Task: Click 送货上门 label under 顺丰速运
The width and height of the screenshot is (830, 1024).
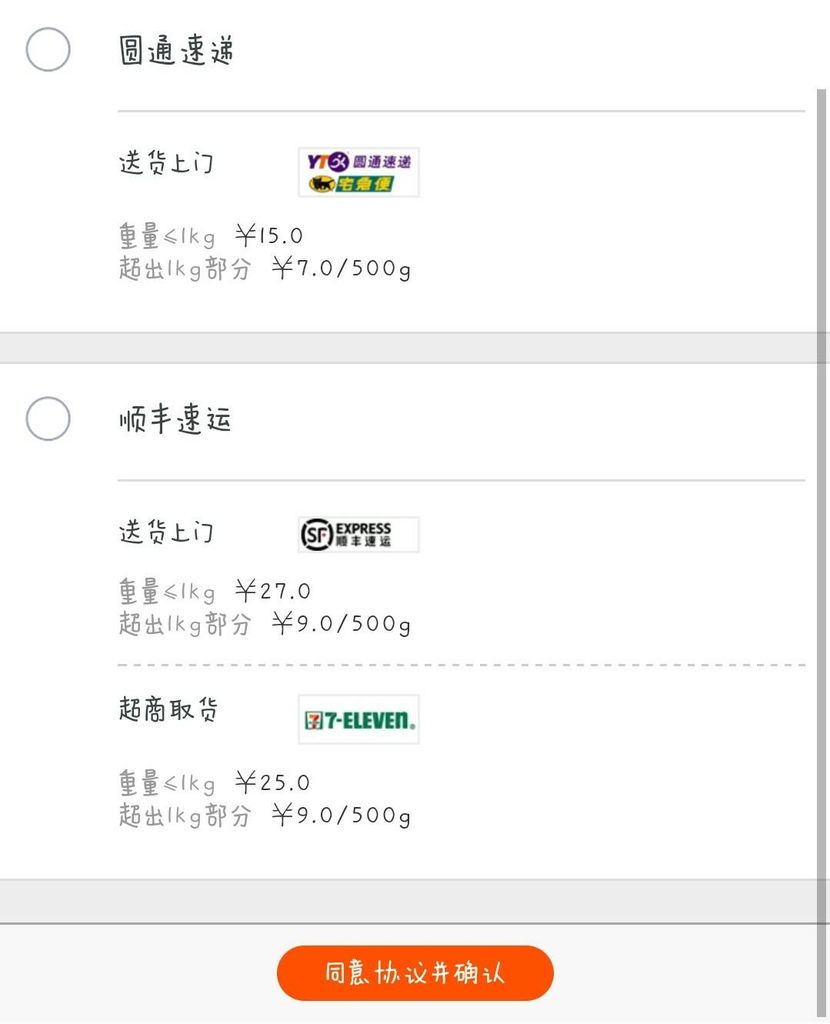Action: click(166, 532)
